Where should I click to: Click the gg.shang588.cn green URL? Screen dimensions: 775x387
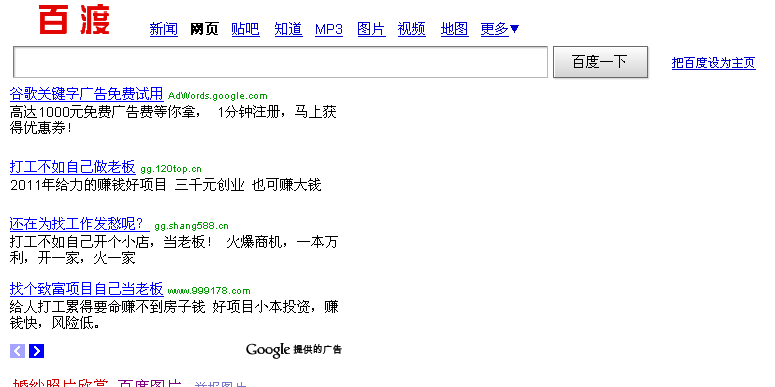tap(191, 226)
